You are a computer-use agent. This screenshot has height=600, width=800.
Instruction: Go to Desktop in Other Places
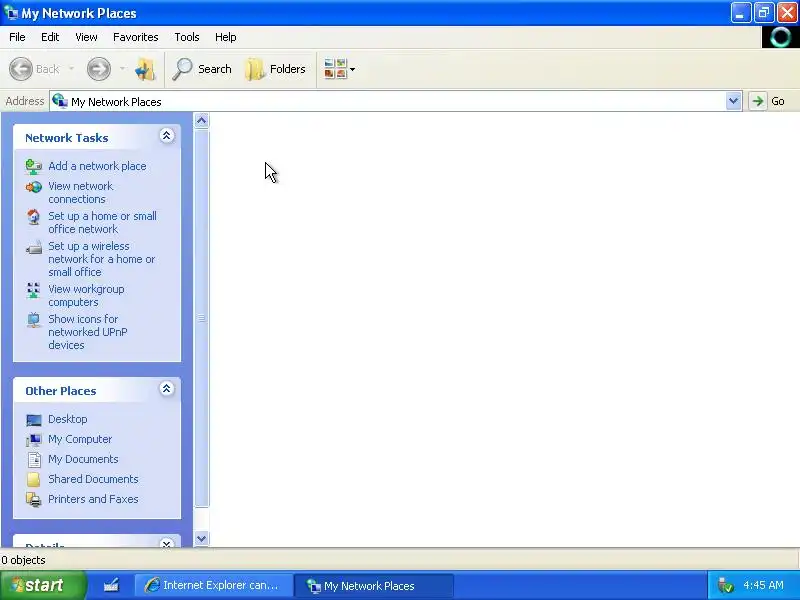tap(67, 419)
